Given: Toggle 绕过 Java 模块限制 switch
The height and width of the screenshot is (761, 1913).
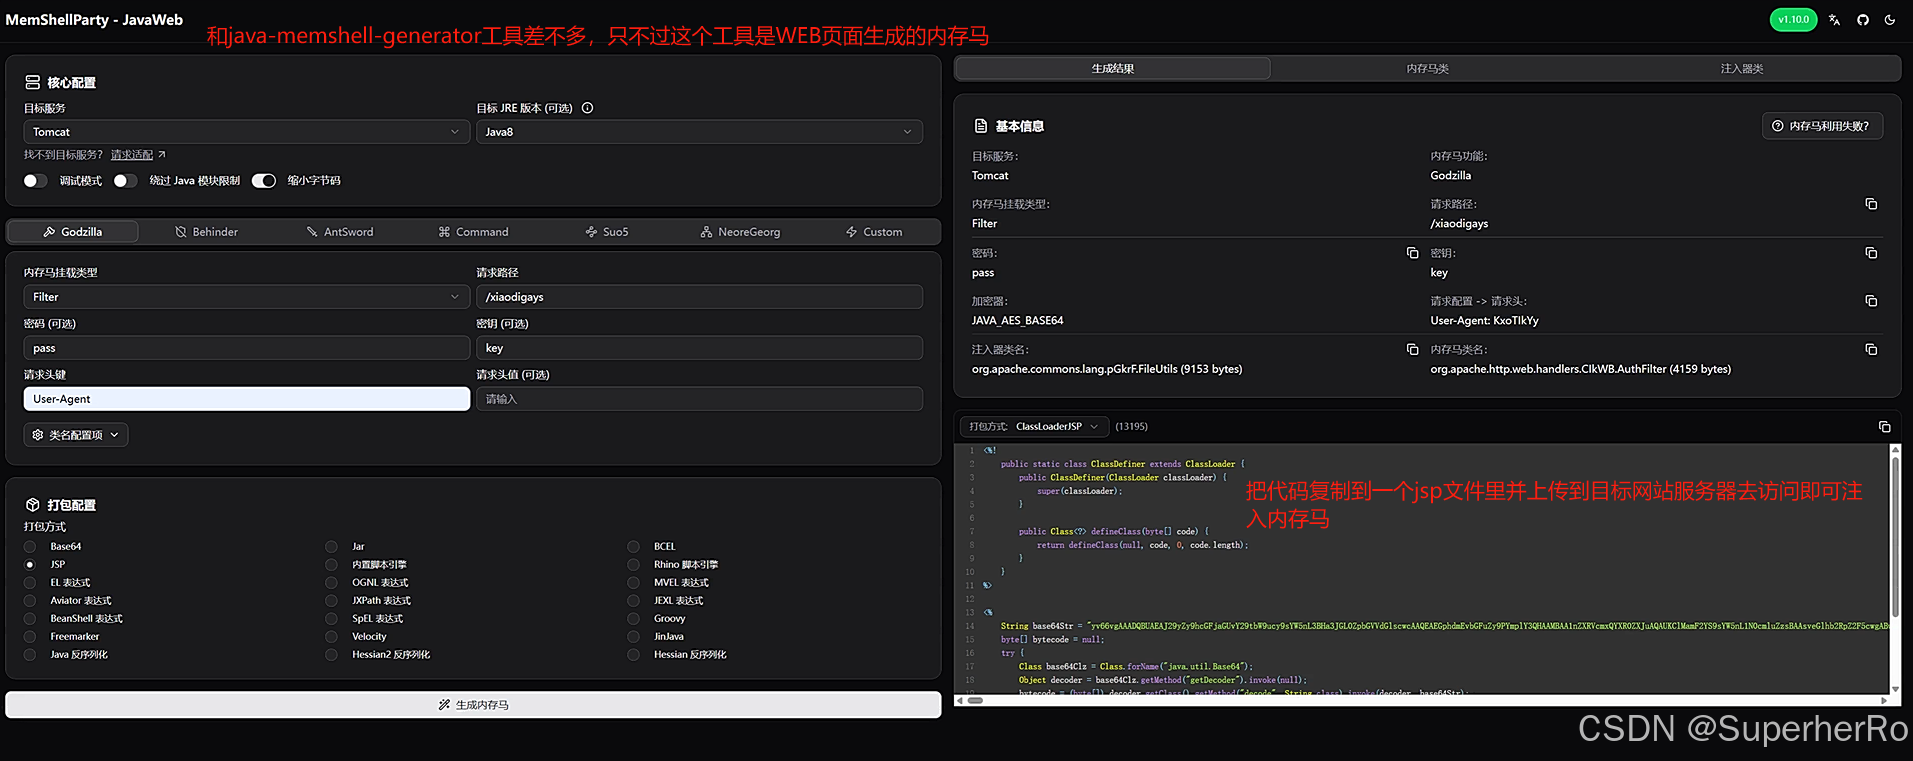Looking at the screenshot, I should click(x=125, y=181).
